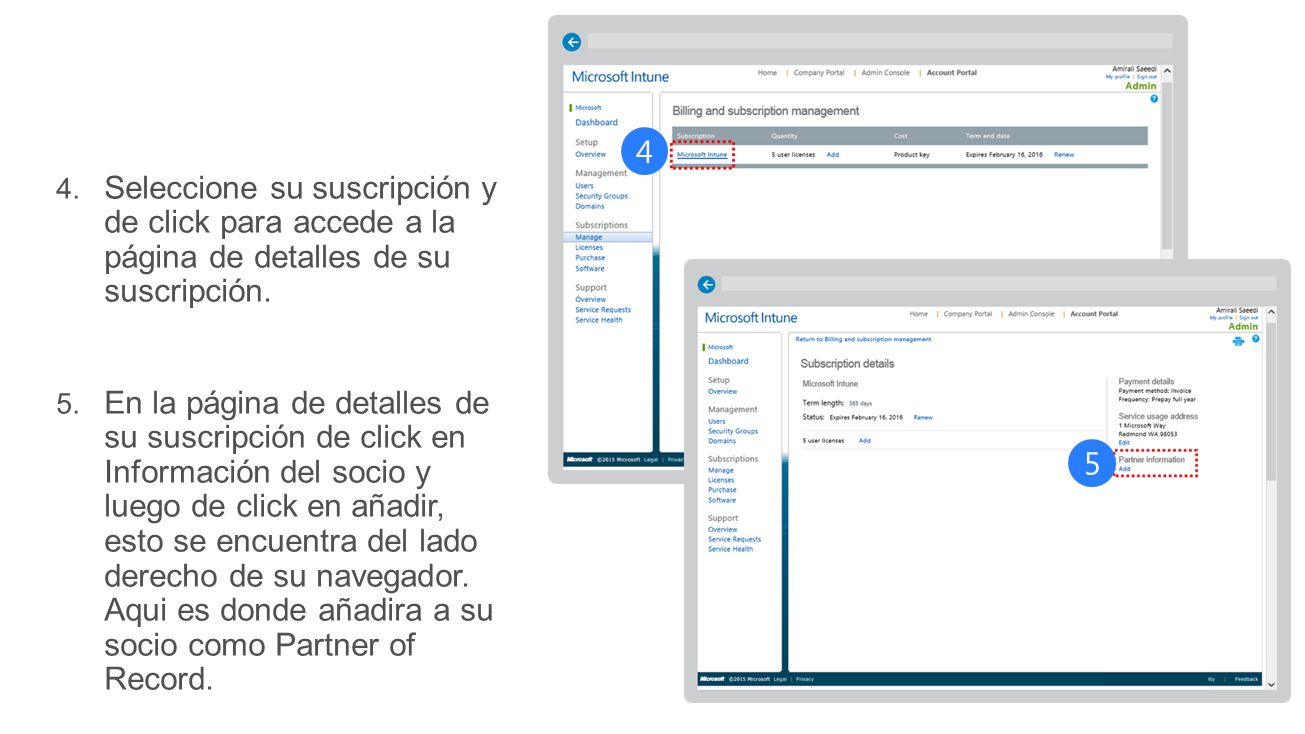Click scroll-up arrow in Subscription details window
The height and width of the screenshot is (734, 1305).
pyautogui.click(x=1271, y=313)
